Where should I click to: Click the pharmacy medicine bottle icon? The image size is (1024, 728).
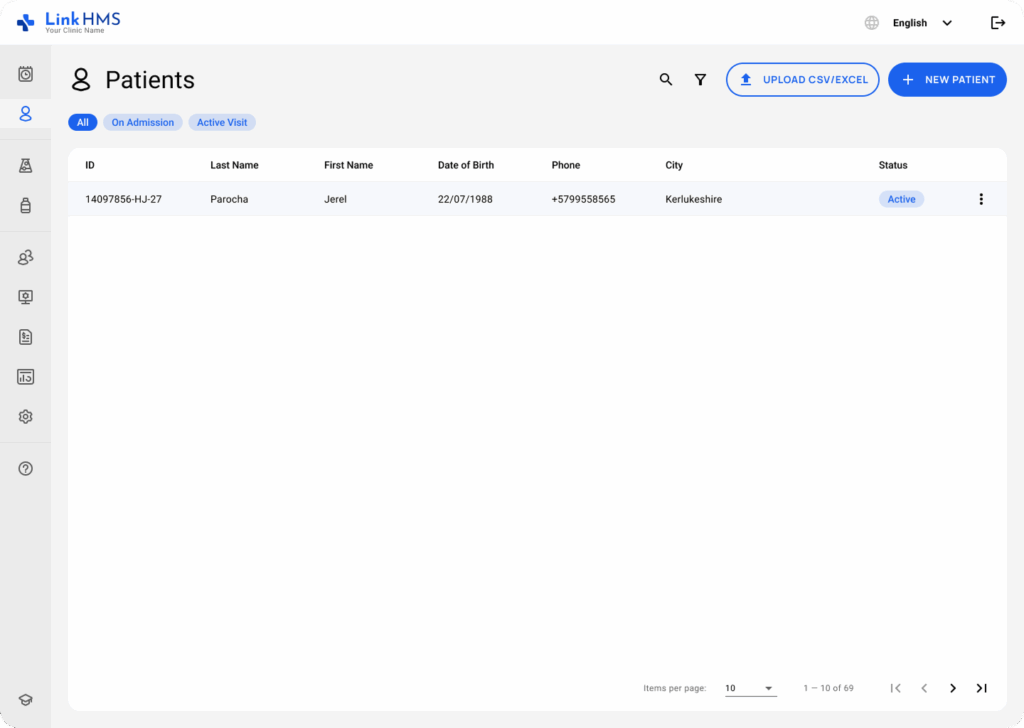25,203
